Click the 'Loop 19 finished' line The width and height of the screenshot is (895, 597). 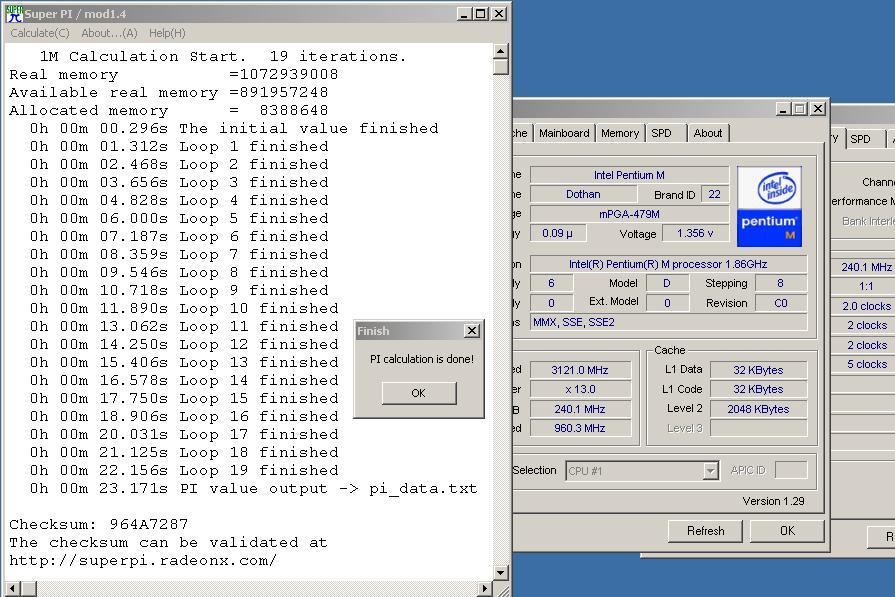(259, 470)
